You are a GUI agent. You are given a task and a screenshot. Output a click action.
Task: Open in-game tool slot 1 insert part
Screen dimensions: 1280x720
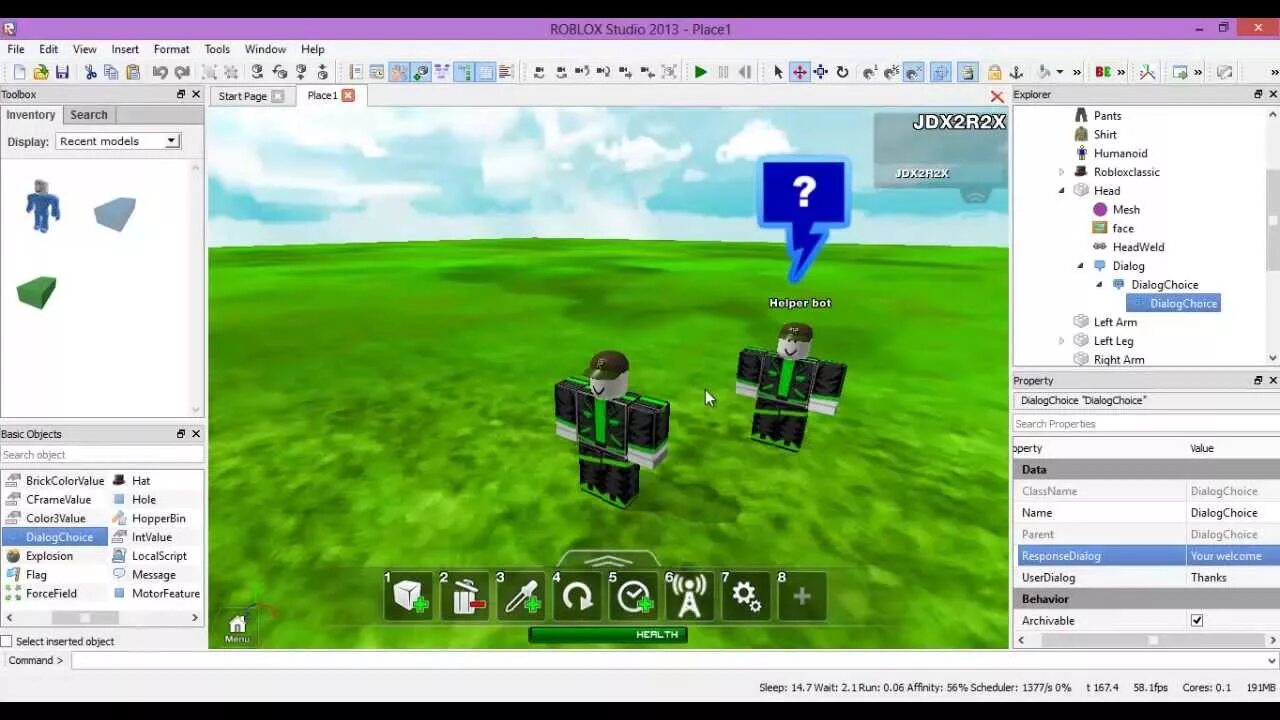tap(410, 597)
